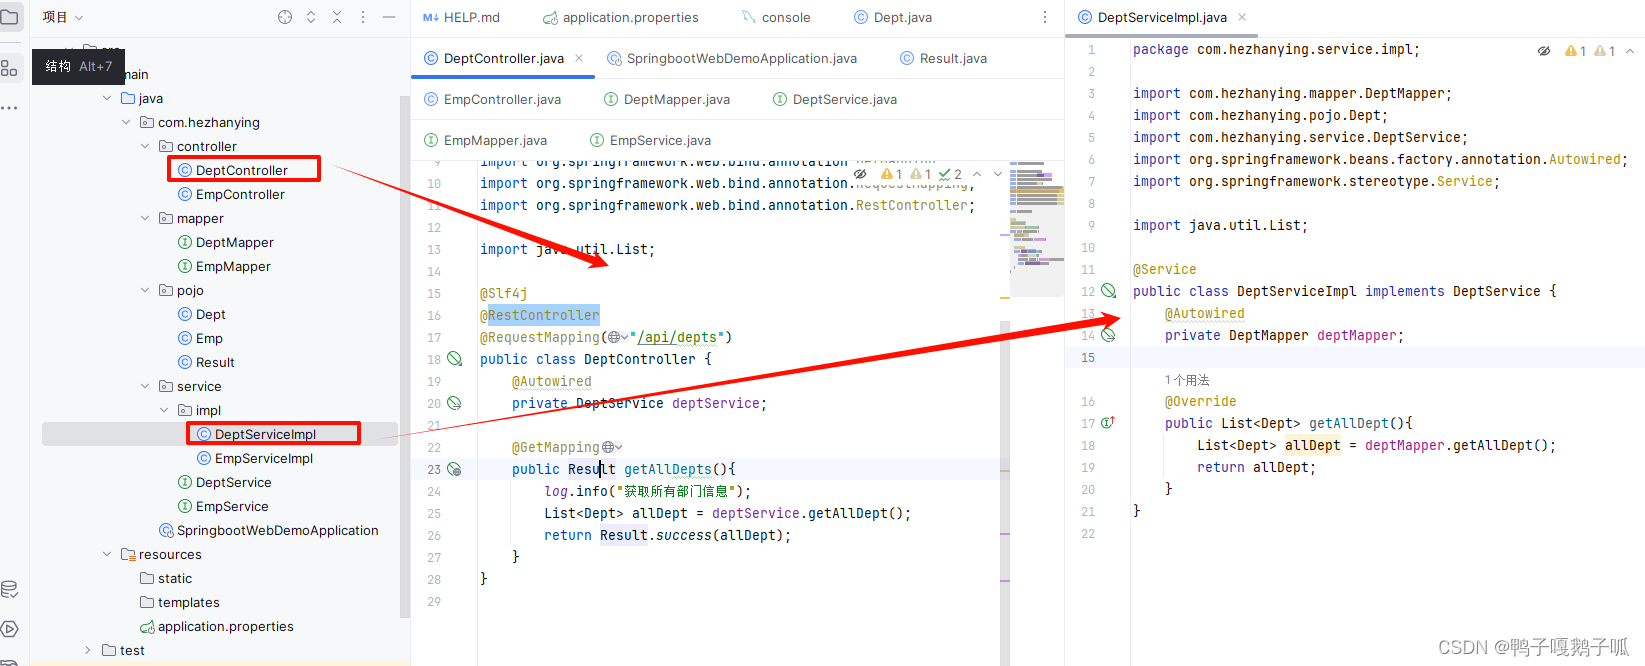Click the autowired bean gutter icon line 14
Image resolution: width=1645 pixels, height=666 pixels.
click(x=1108, y=335)
